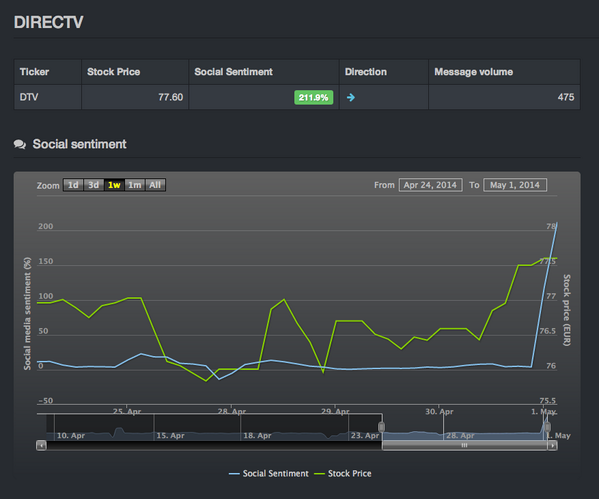Click the Stock Price column header
Image resolution: width=599 pixels, height=499 pixels.
tap(135, 72)
